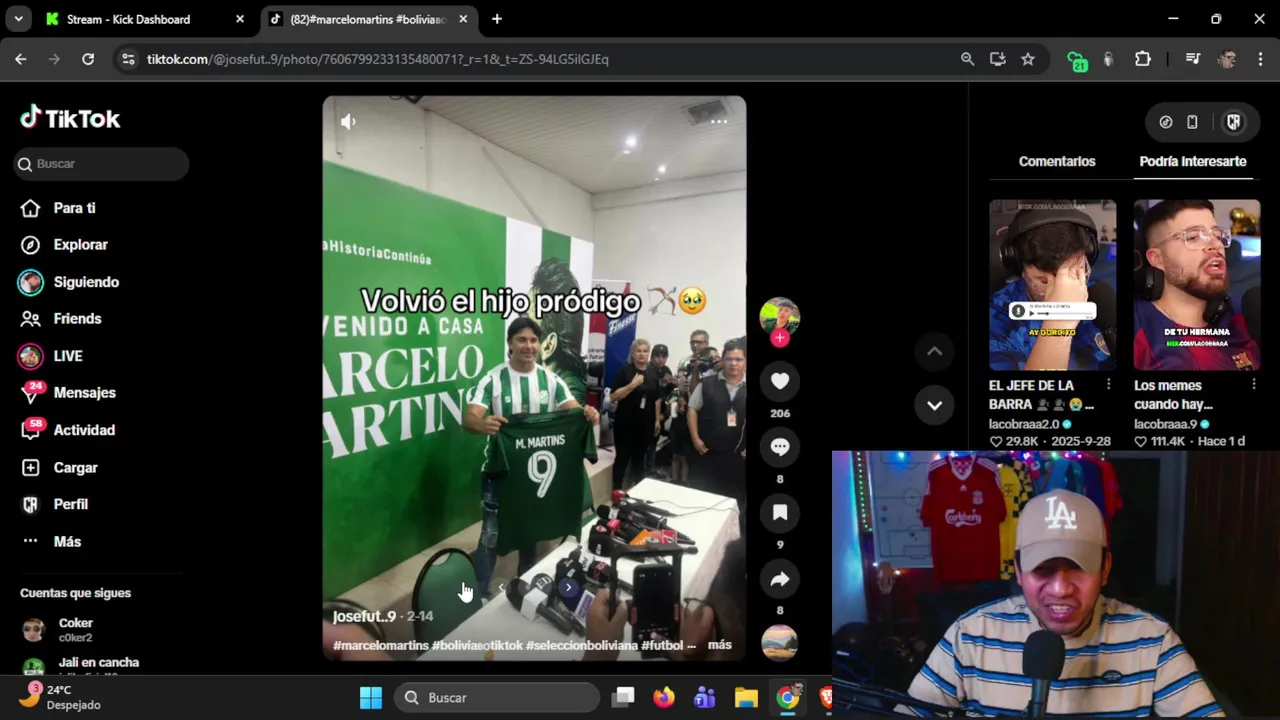
Task: Open a new browser tab
Action: (497, 19)
